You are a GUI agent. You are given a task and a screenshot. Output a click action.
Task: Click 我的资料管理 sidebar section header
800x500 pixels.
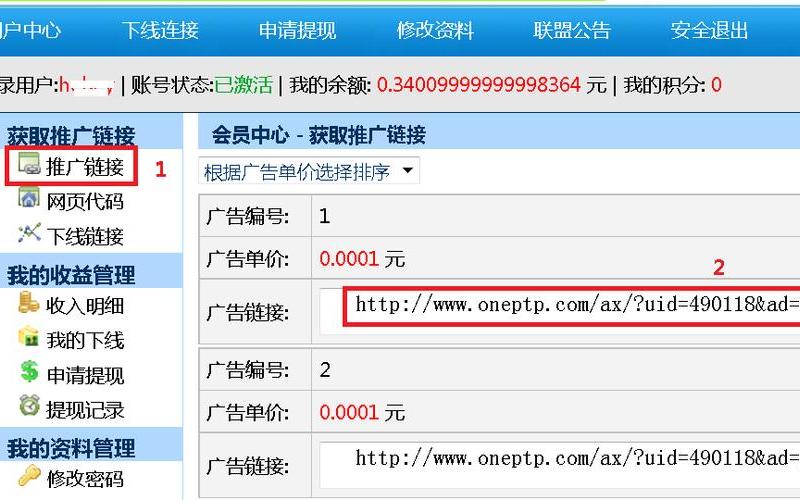point(71,448)
